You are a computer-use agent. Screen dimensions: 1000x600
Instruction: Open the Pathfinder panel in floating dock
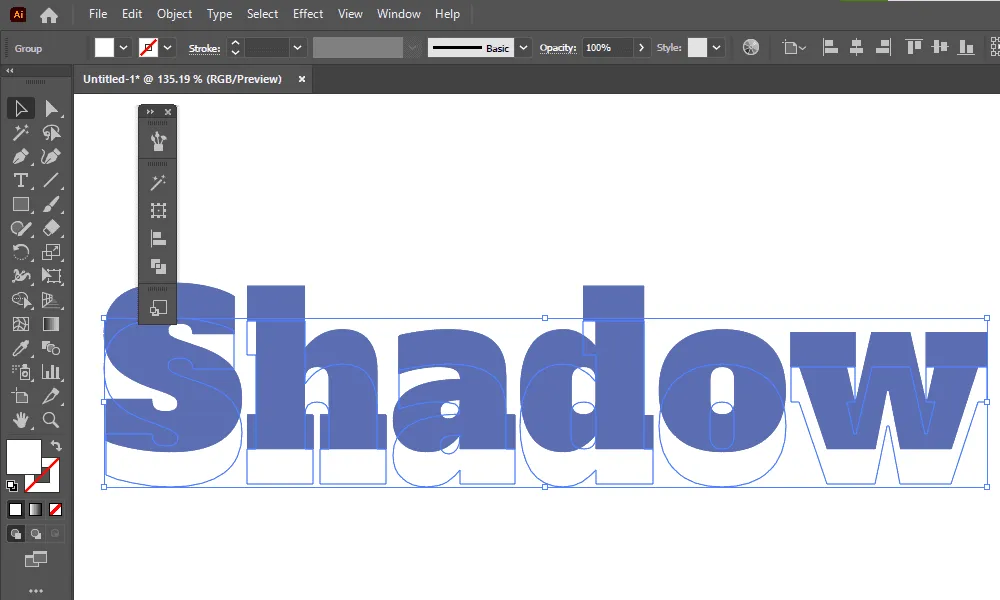click(x=158, y=267)
